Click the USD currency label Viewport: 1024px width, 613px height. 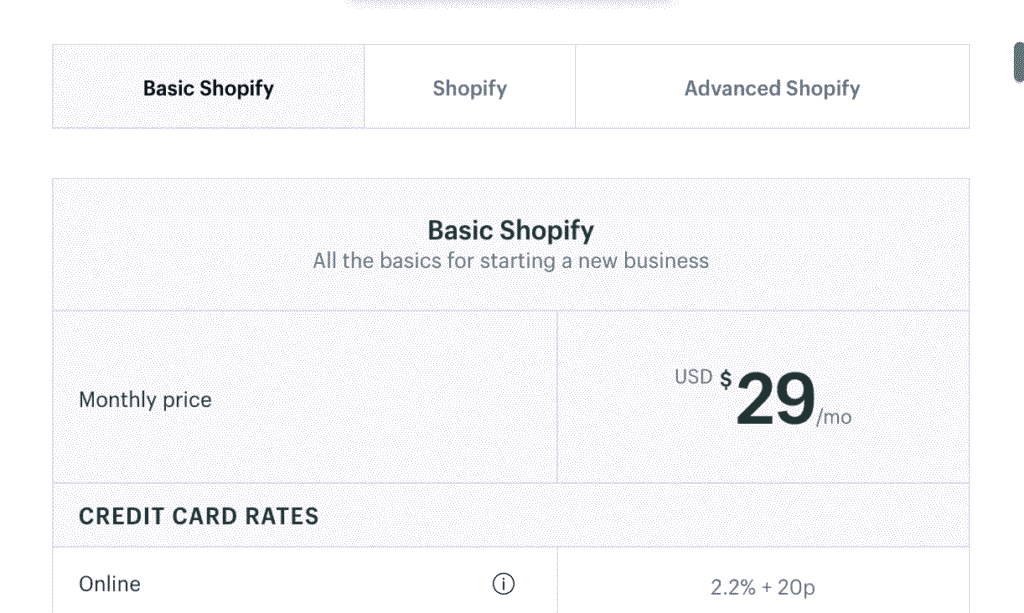tap(693, 378)
